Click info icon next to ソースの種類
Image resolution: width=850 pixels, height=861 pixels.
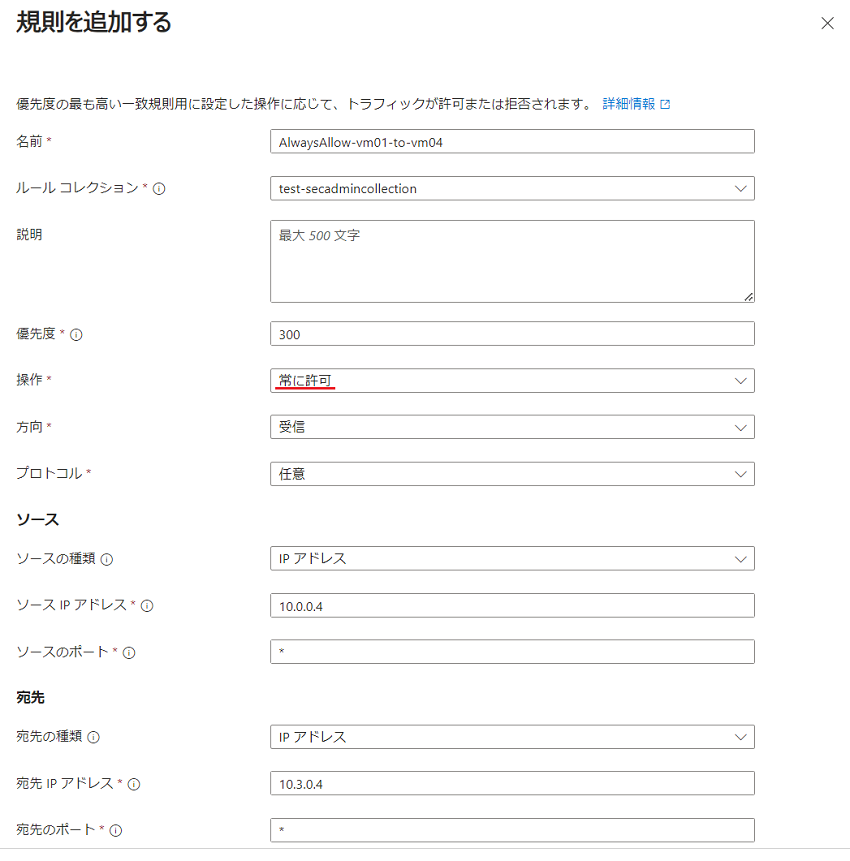[x=107, y=560]
